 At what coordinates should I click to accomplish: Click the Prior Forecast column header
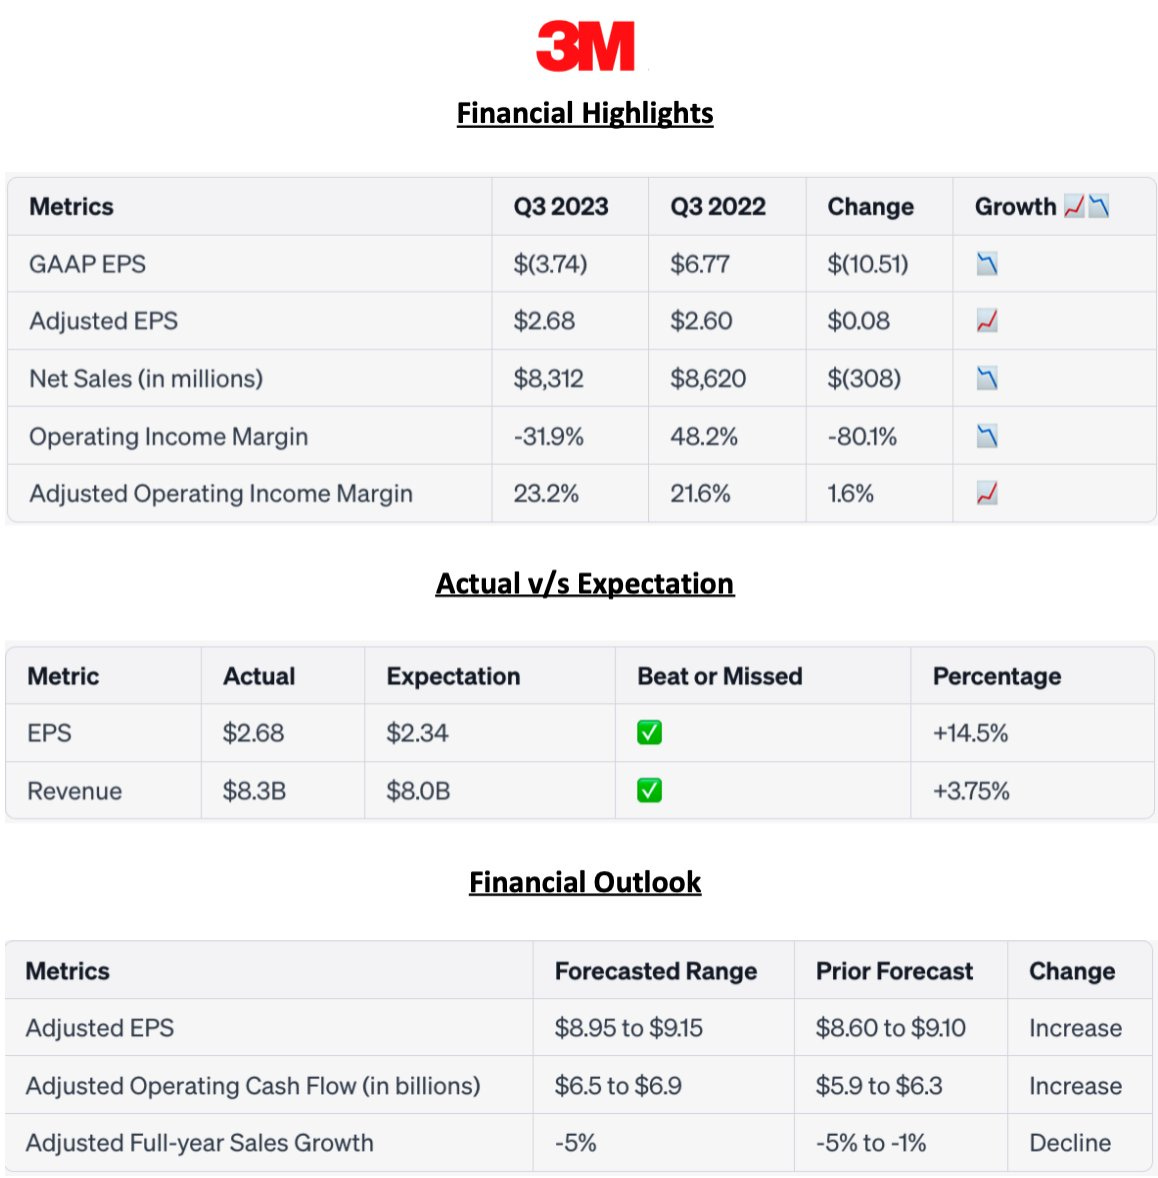point(894,971)
